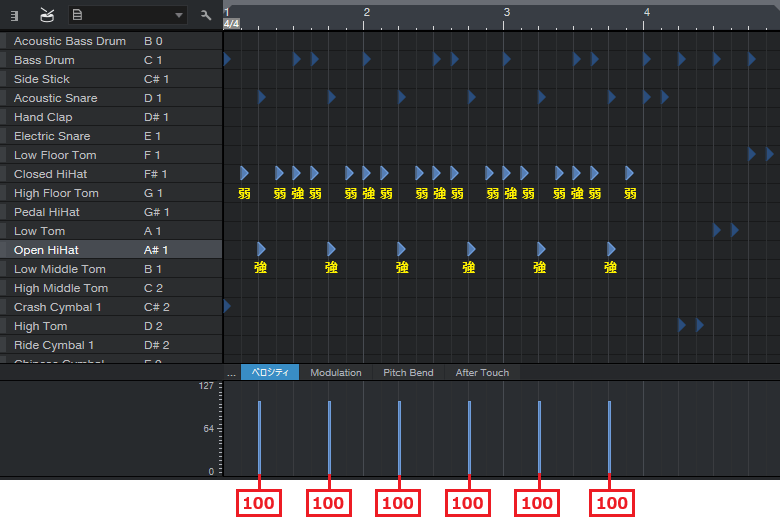Select the first Bass Drum note at bar 1
The width and height of the screenshot is (780, 520).
click(227, 60)
